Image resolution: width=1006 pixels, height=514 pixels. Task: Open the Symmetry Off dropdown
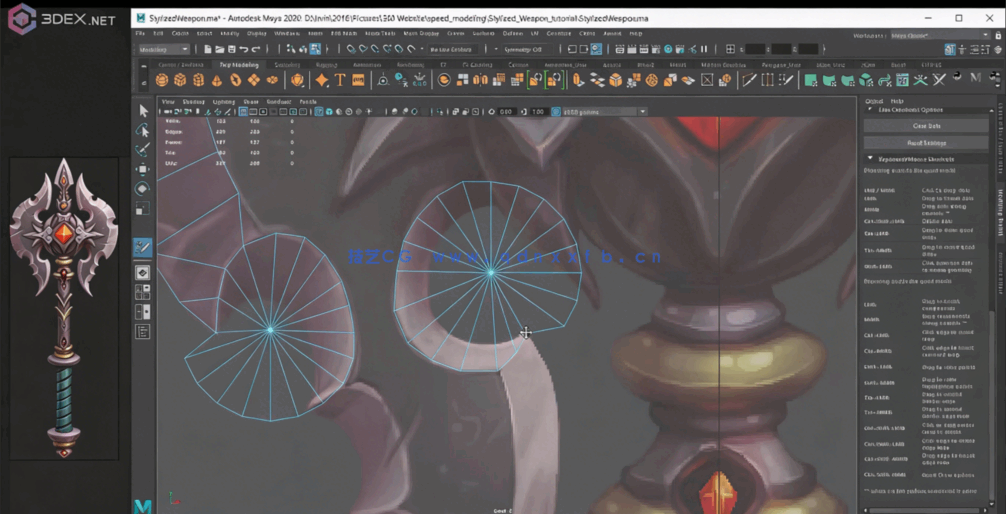[x=524, y=49]
